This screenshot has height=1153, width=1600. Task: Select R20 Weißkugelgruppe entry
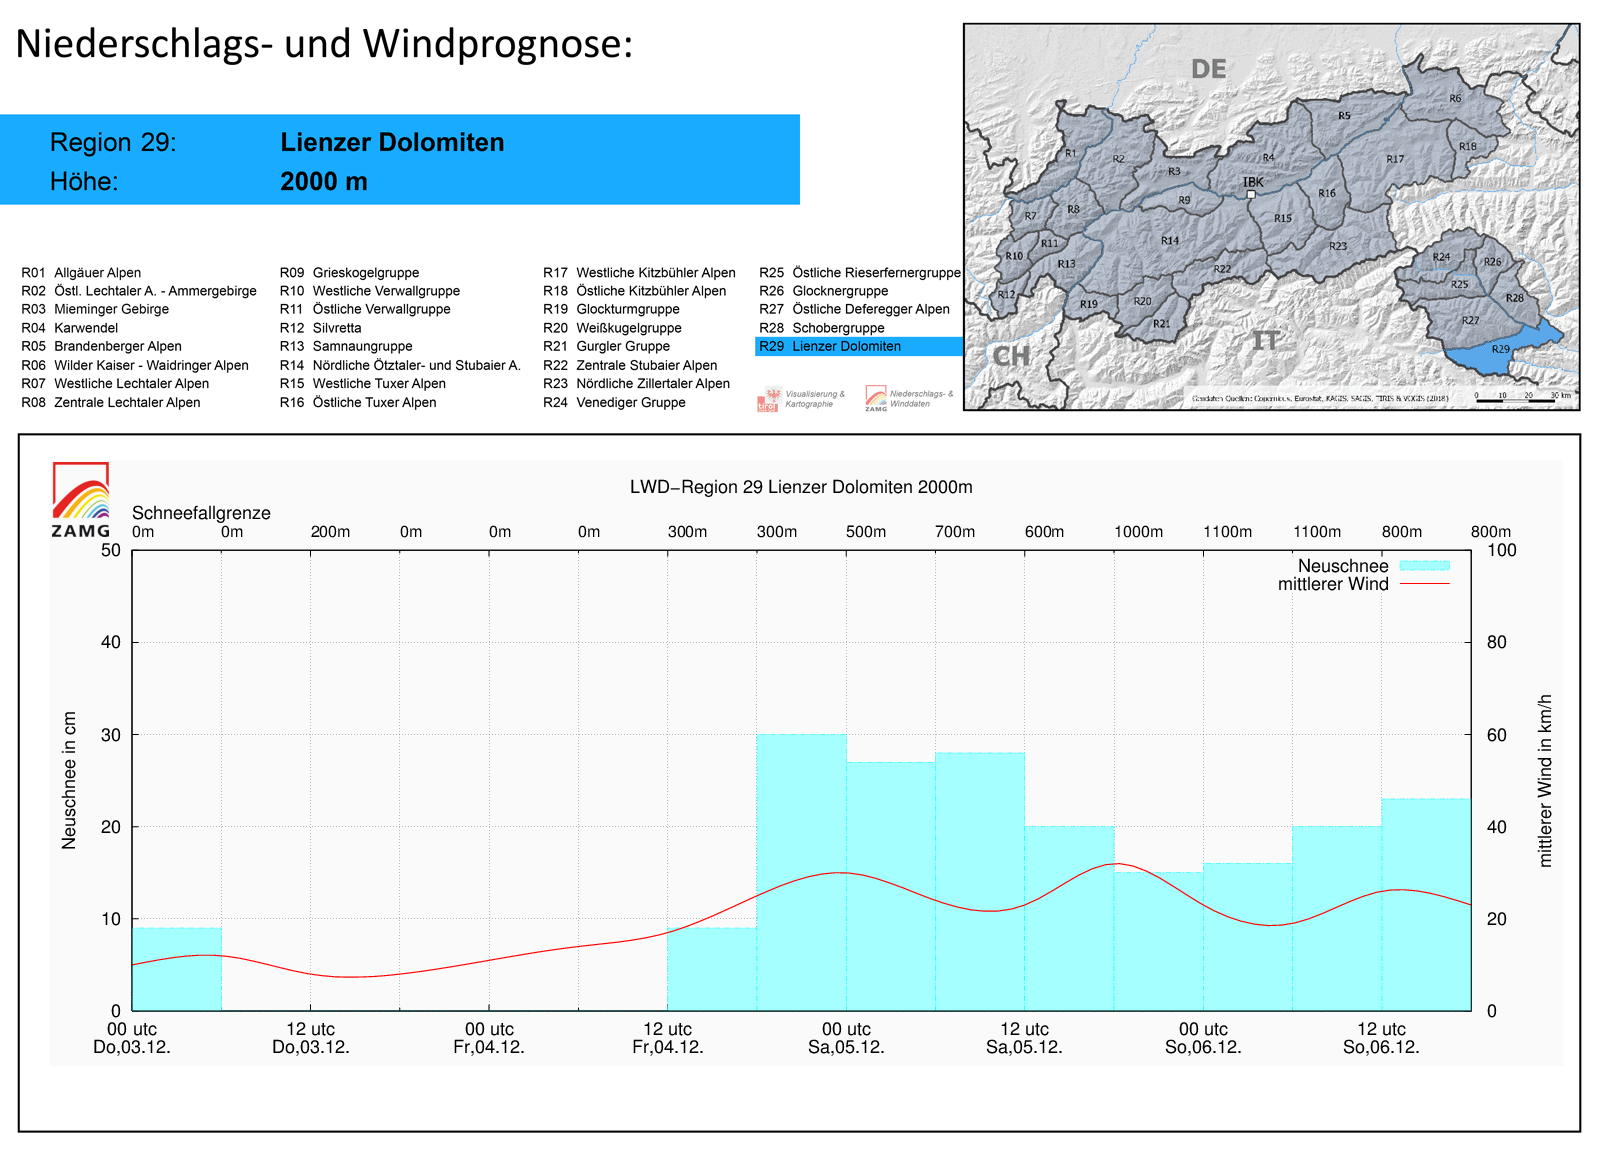click(x=612, y=328)
